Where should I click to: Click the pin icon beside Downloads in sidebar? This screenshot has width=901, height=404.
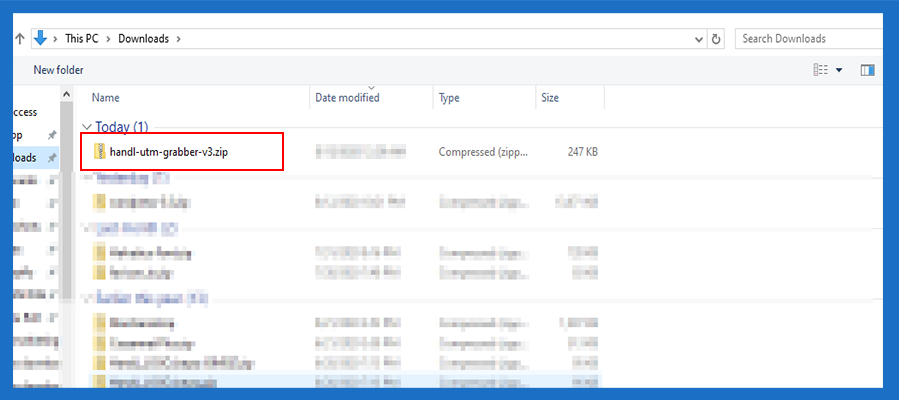52,158
